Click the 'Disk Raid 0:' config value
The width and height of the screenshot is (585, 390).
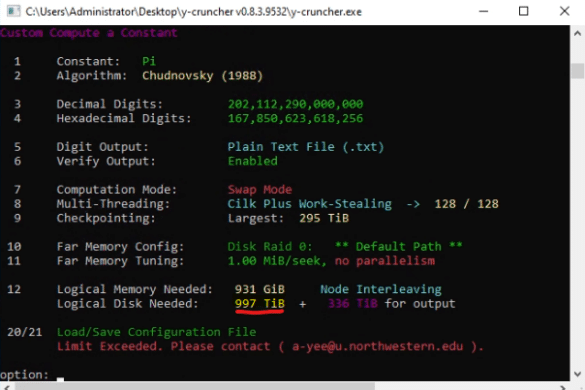coord(270,247)
